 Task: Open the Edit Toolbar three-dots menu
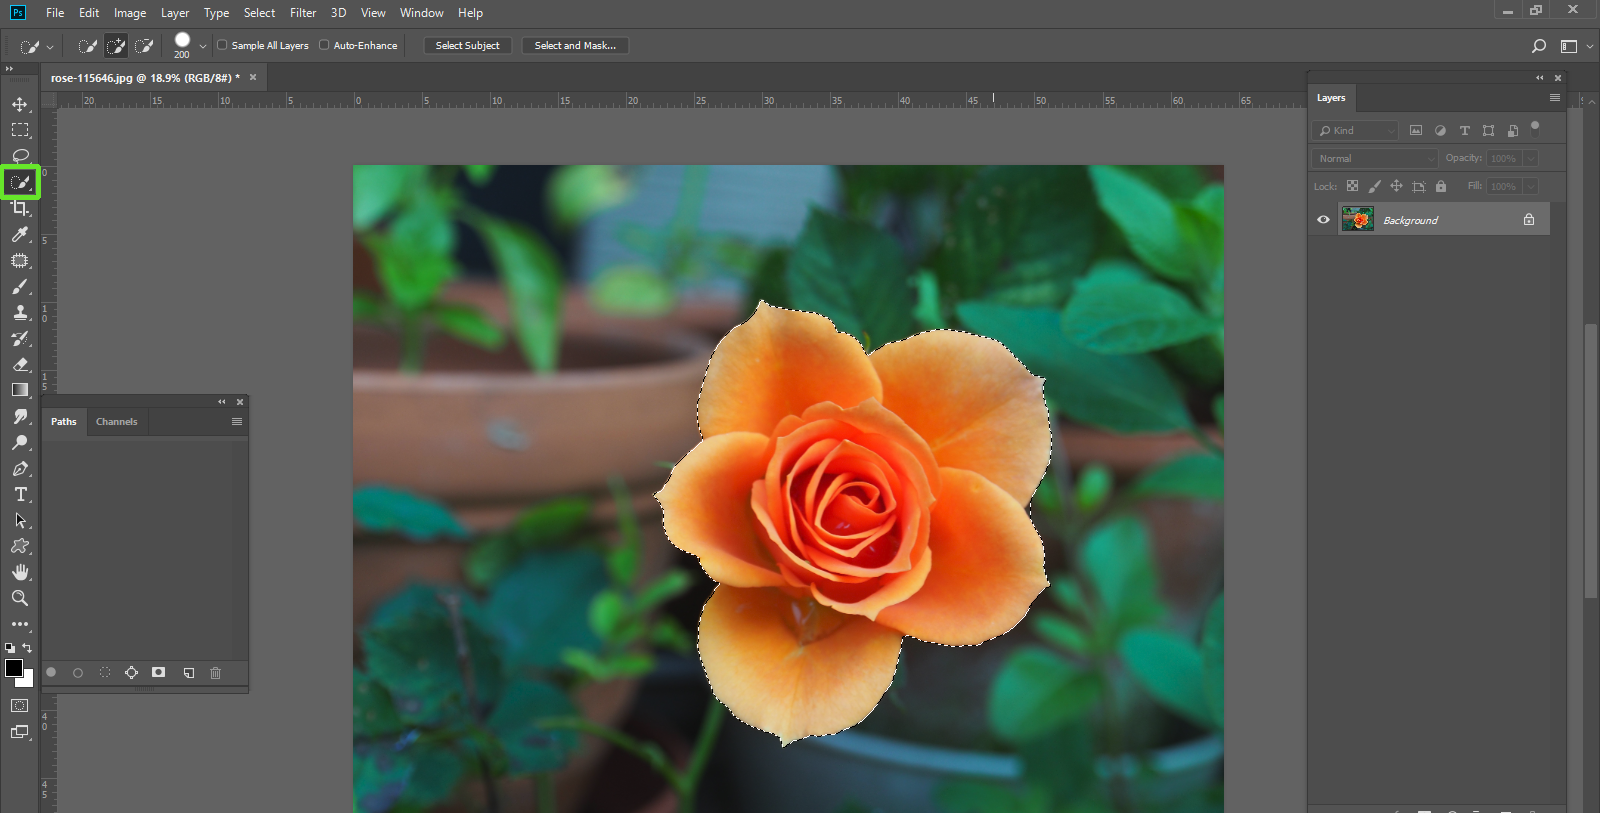tap(20, 624)
